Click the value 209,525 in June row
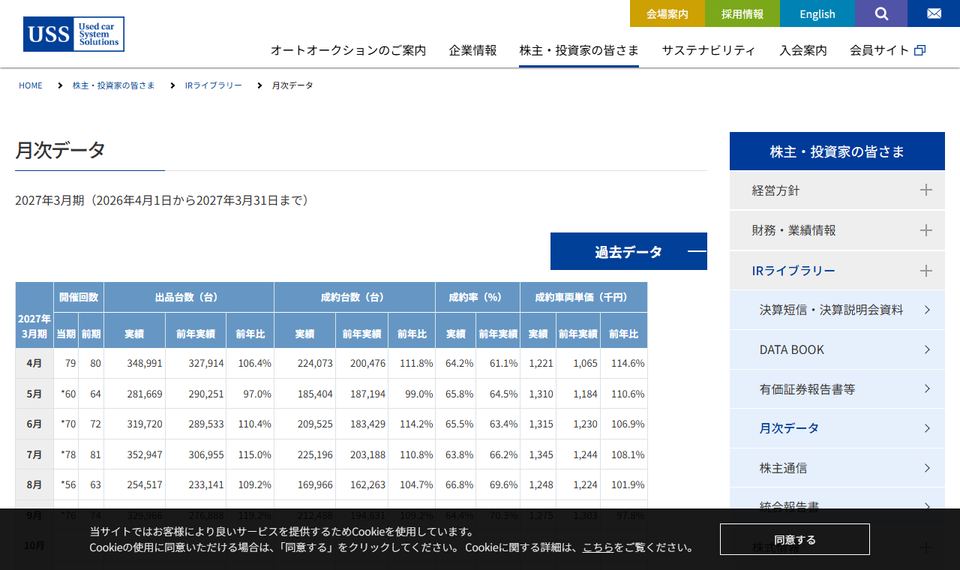Image resolution: width=960 pixels, height=570 pixels. (x=315, y=424)
